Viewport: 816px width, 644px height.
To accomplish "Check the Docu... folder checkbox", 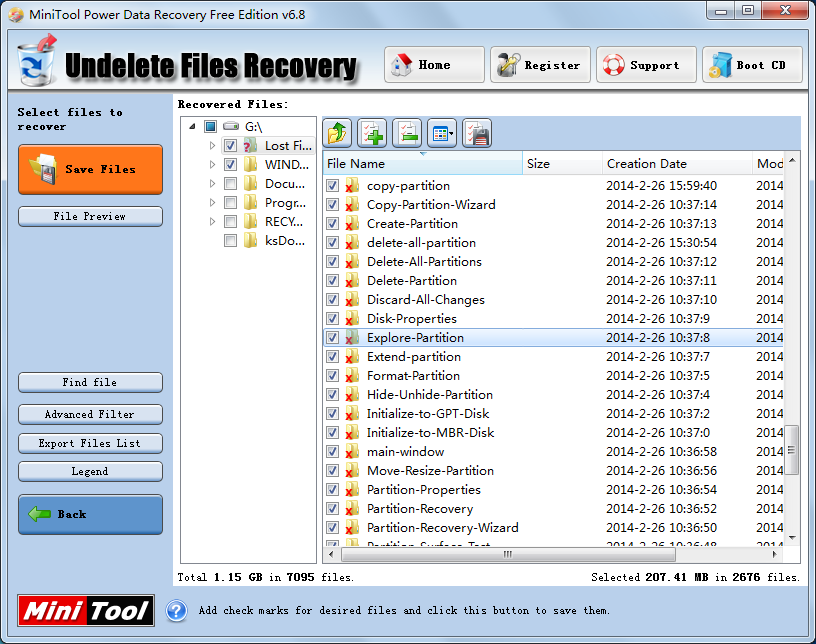I will point(231,183).
